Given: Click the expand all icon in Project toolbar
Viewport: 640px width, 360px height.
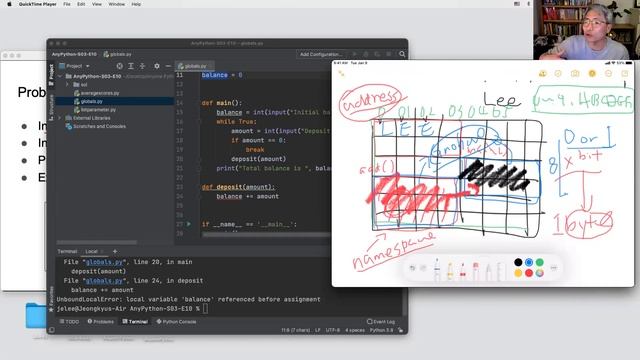Looking at the screenshot, I should click(x=131, y=66).
